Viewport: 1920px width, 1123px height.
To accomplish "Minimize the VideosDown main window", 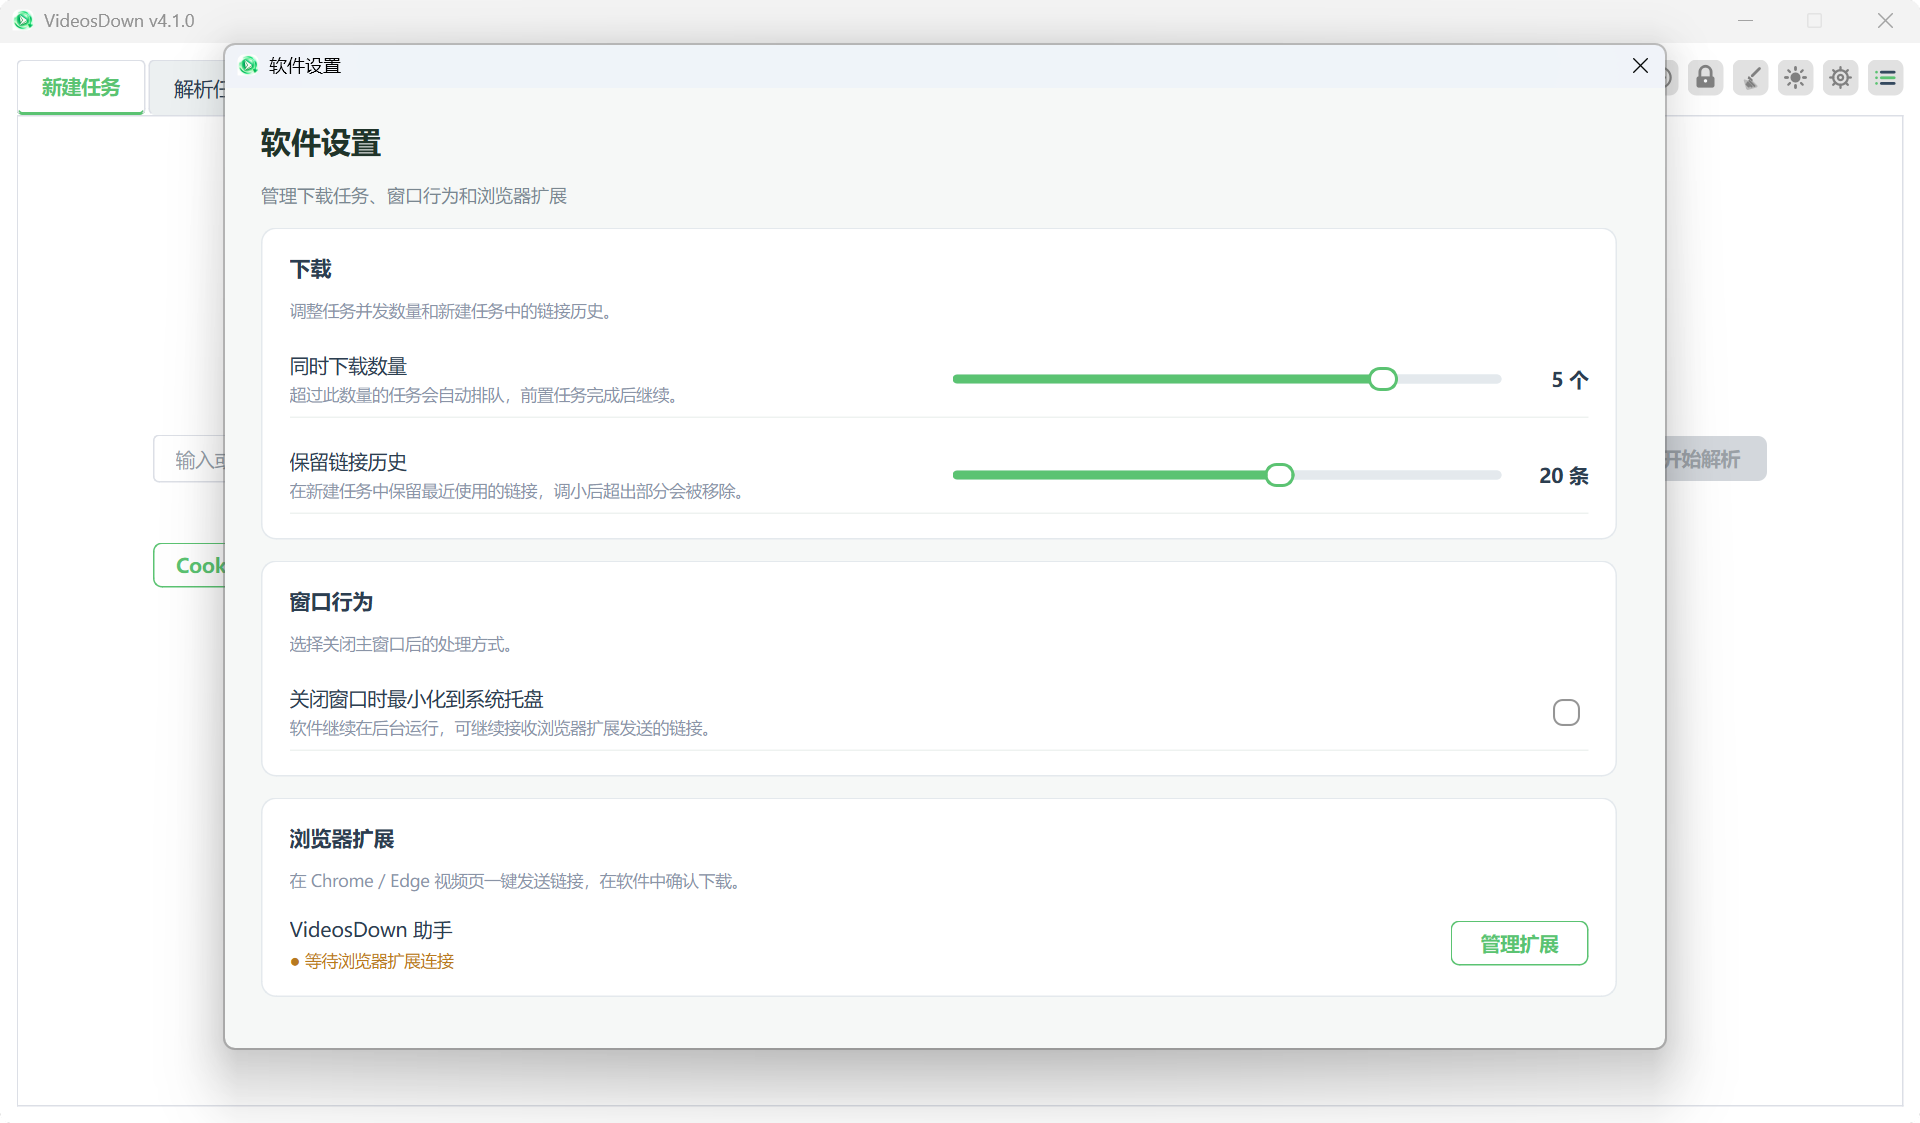I will click(x=1745, y=20).
